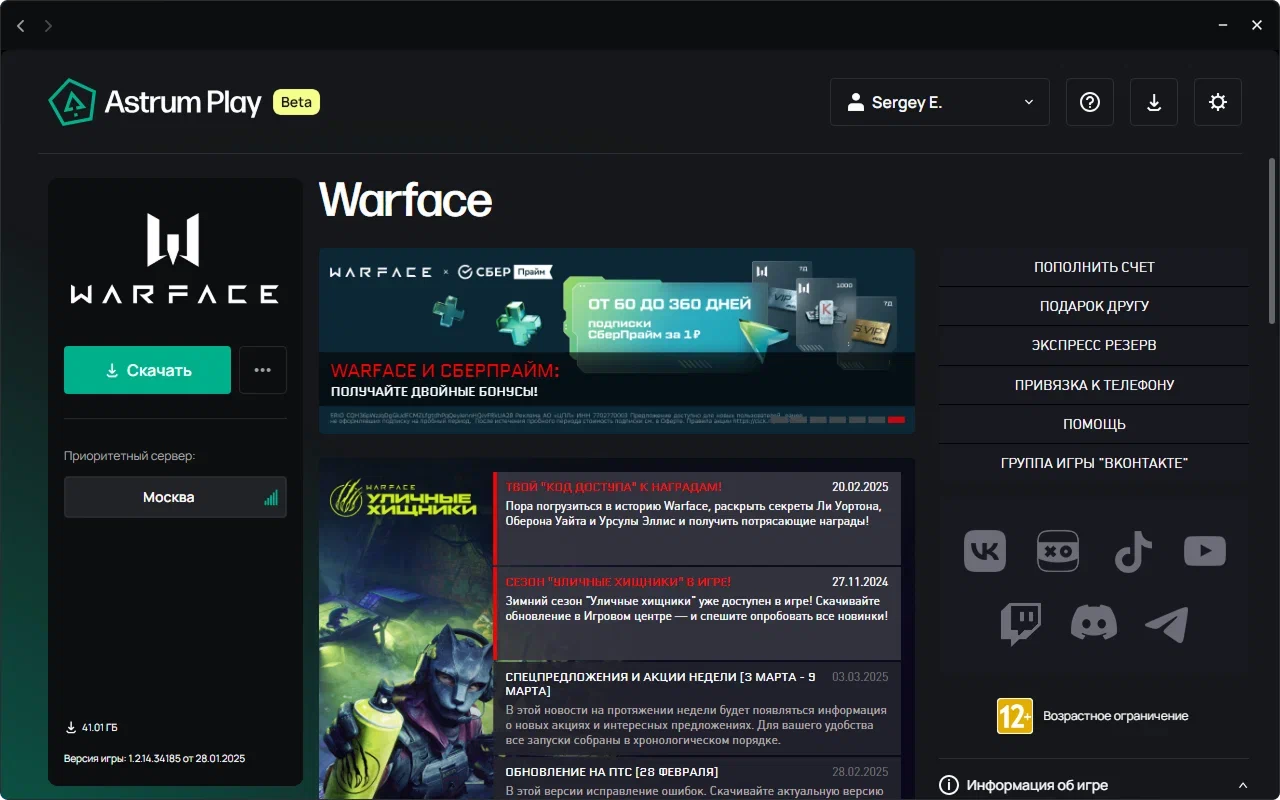Click the downloads icon in the header
Image resolution: width=1280 pixels, height=800 pixels.
pyautogui.click(x=1153, y=101)
